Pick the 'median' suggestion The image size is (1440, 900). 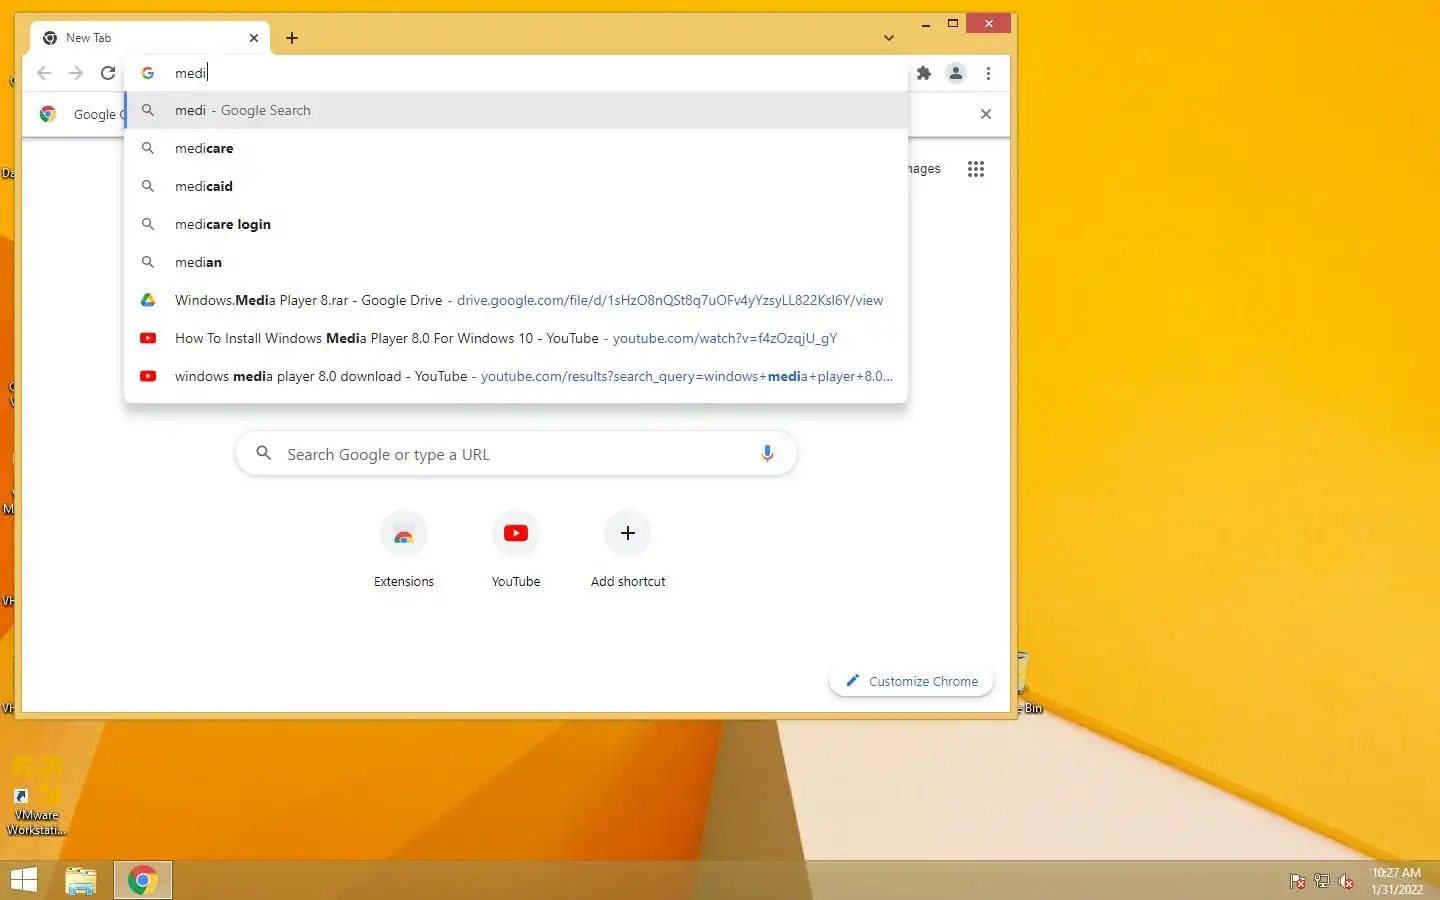(x=516, y=262)
